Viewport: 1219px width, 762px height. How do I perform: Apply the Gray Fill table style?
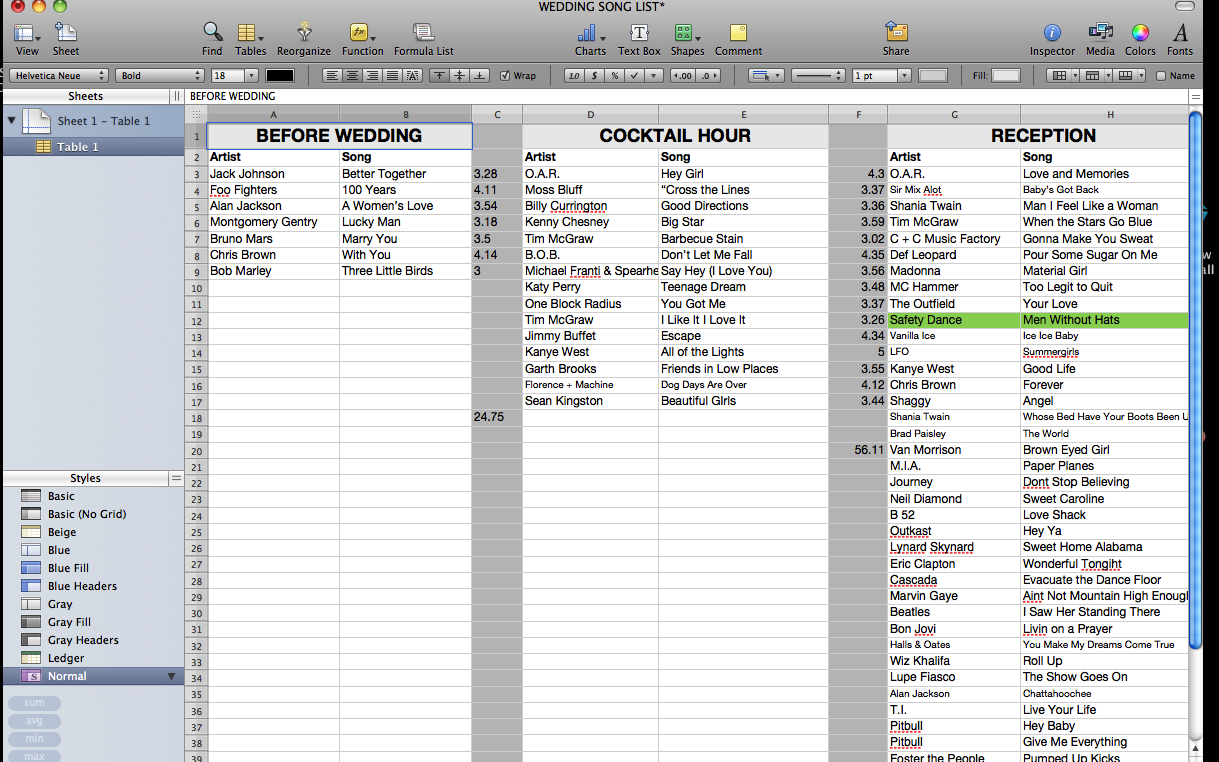point(92,622)
